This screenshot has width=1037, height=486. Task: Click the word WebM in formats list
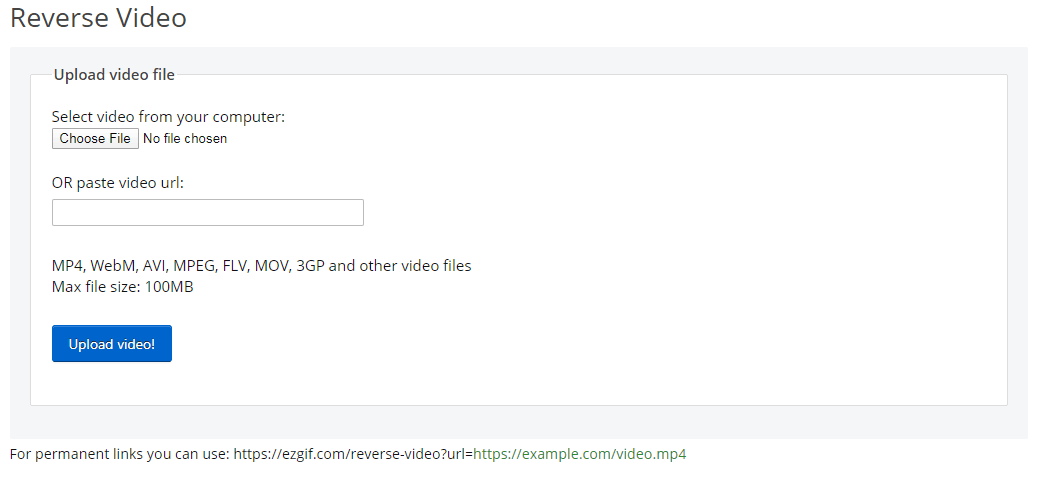tap(115, 266)
